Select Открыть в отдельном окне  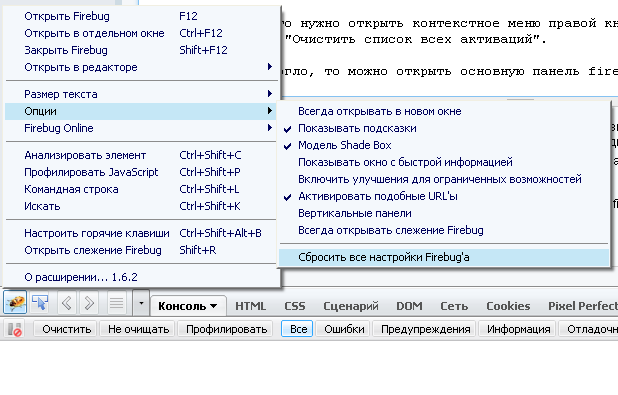click(141, 33)
